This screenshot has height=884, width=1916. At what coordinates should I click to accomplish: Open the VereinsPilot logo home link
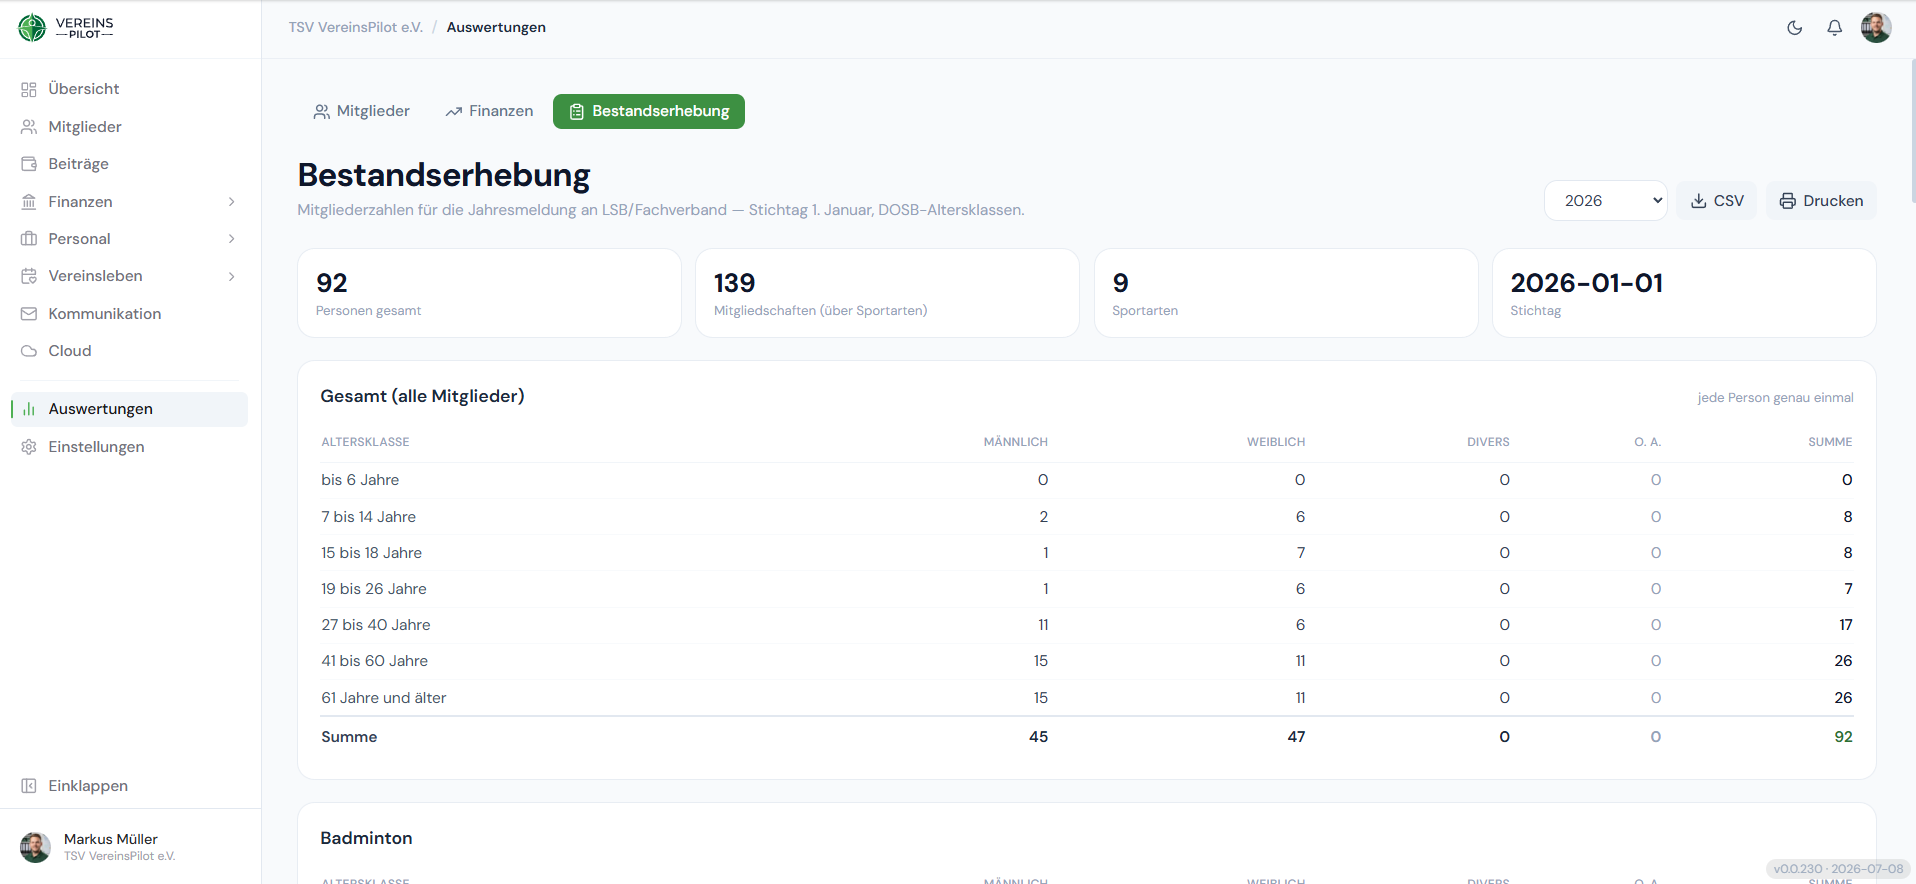click(x=66, y=28)
